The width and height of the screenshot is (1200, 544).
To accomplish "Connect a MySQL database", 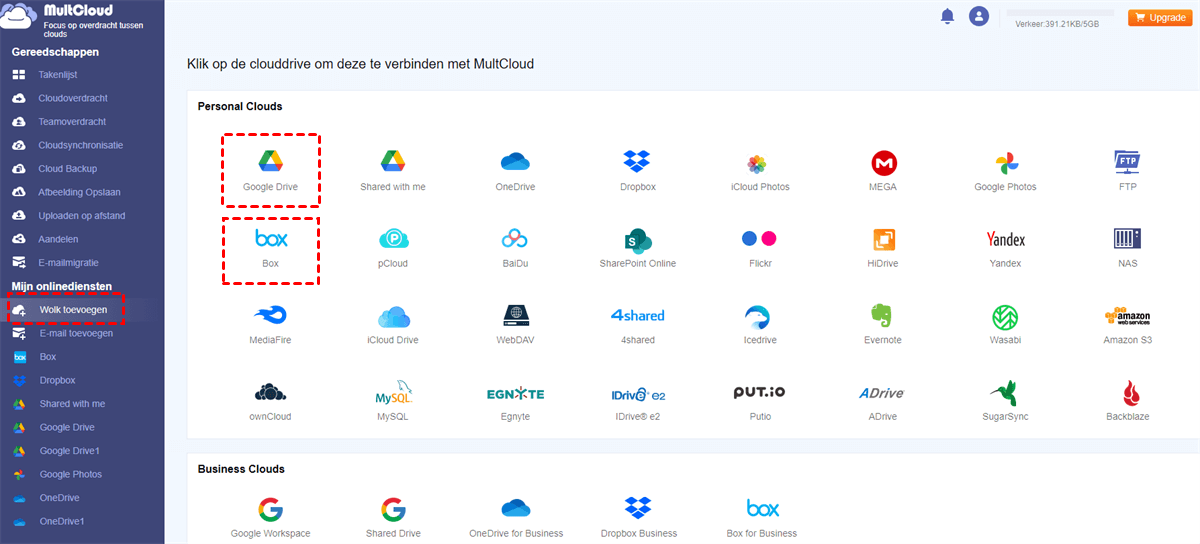I will click(393, 400).
